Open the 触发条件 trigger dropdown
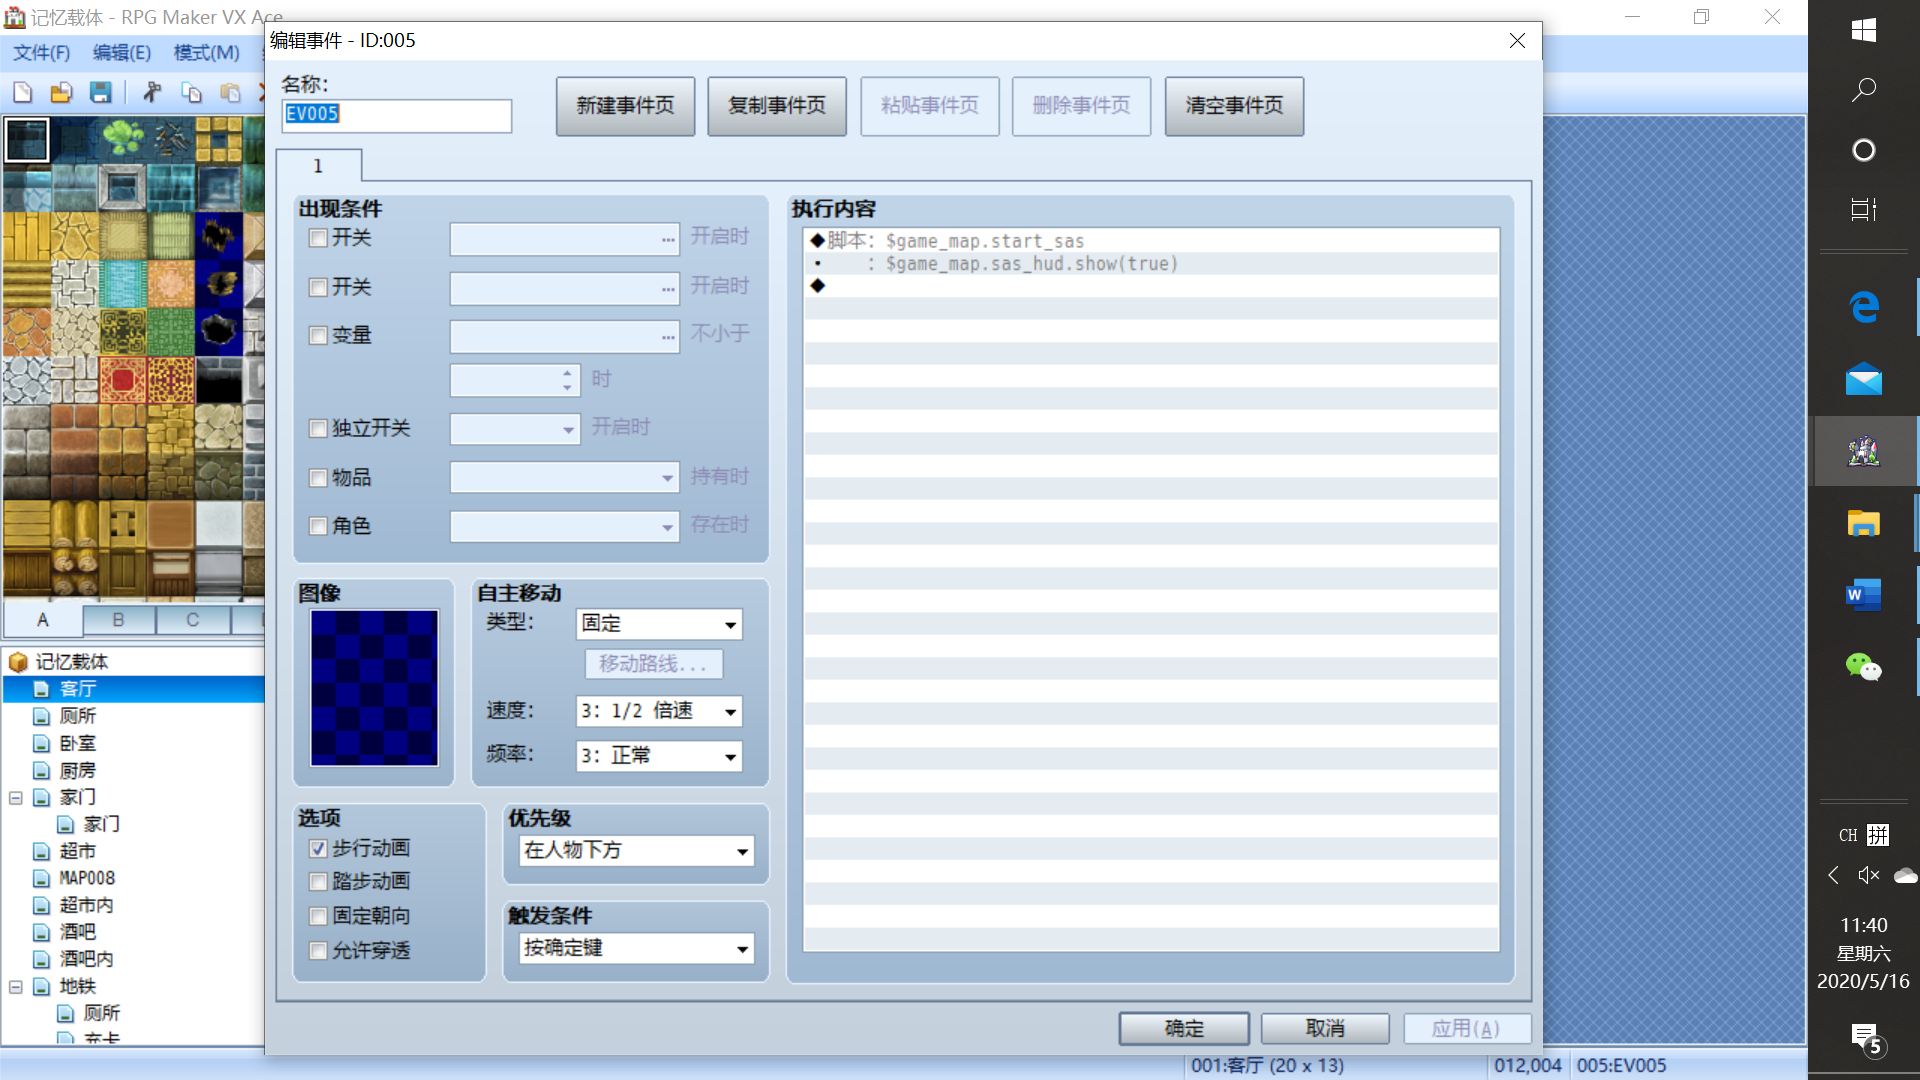The height and width of the screenshot is (1080, 1920). 637,948
